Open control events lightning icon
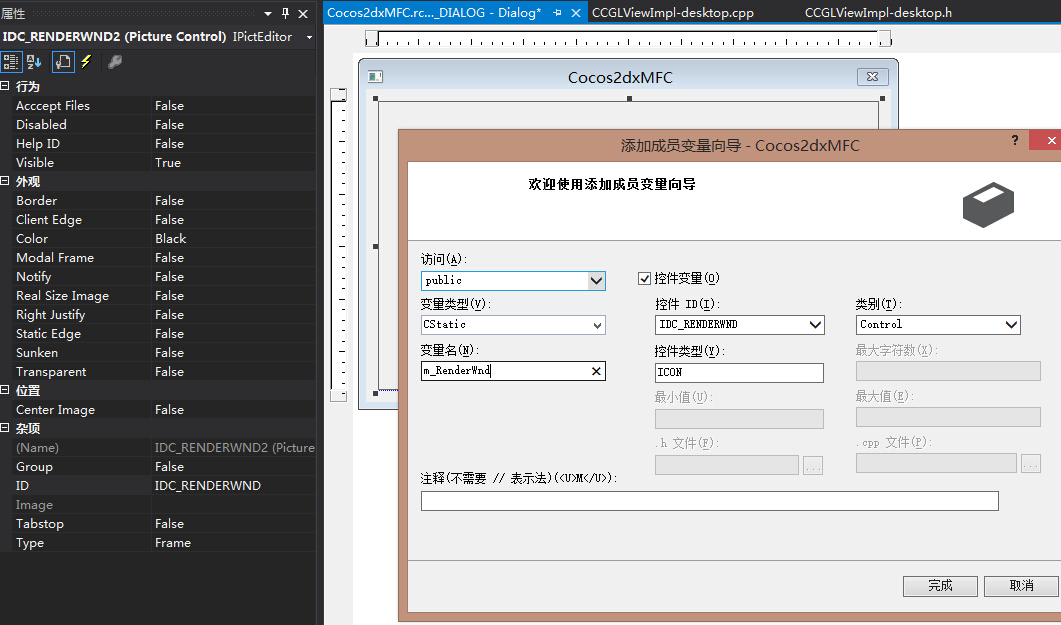 (87, 62)
